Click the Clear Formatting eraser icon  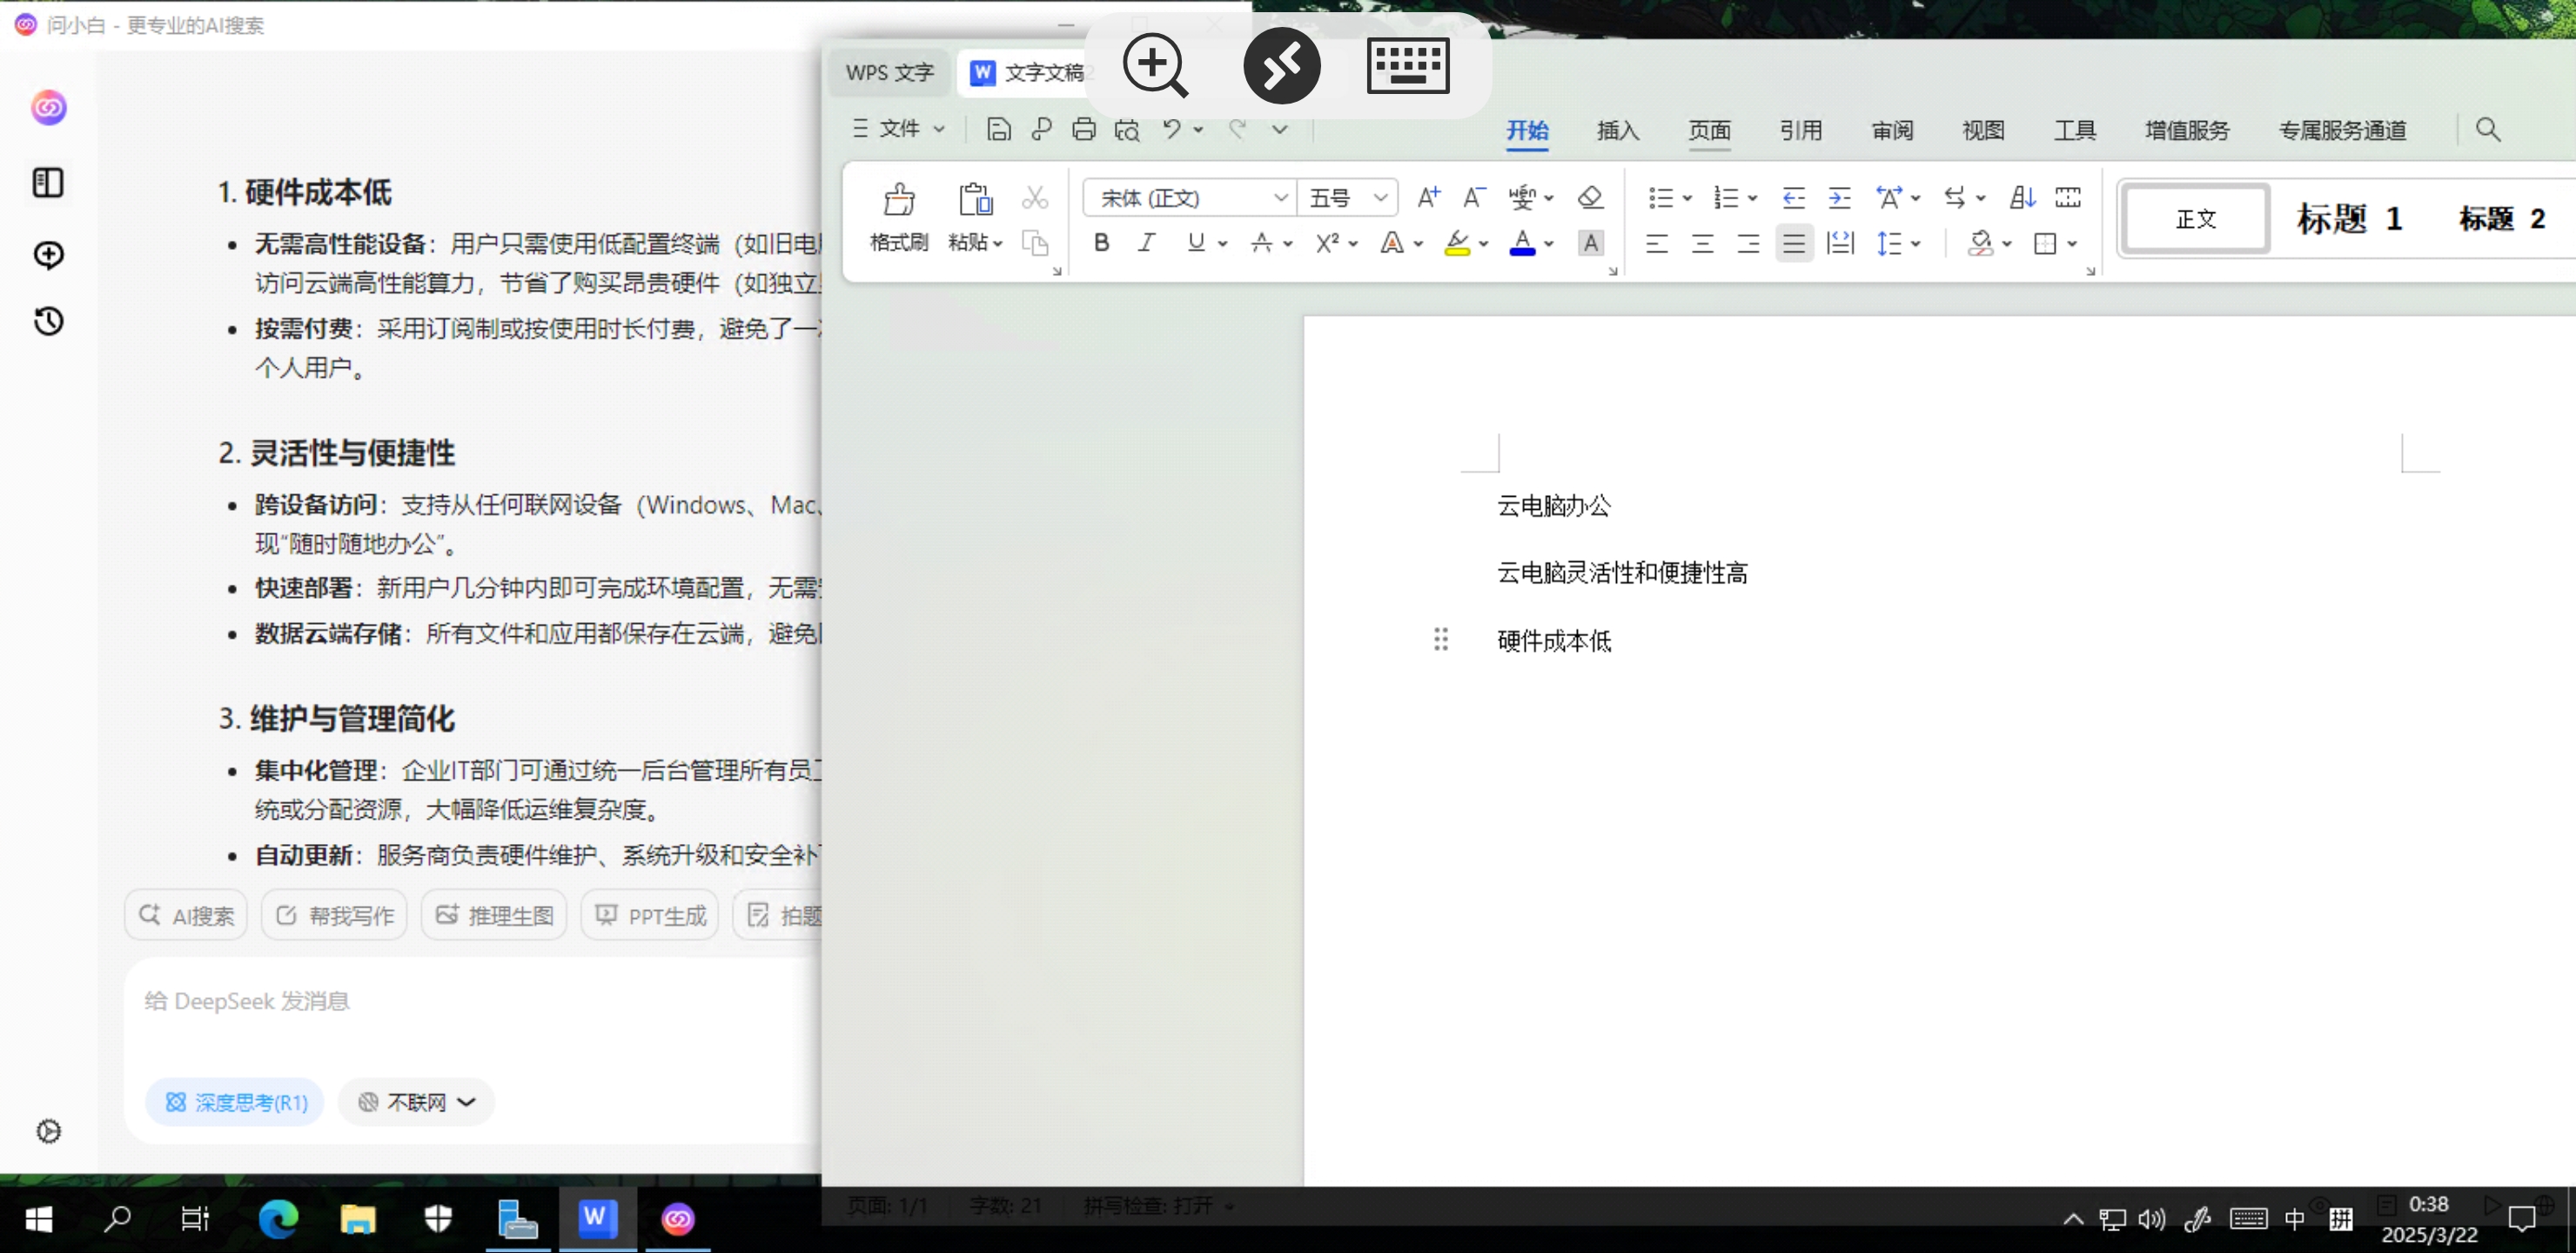click(x=1590, y=197)
